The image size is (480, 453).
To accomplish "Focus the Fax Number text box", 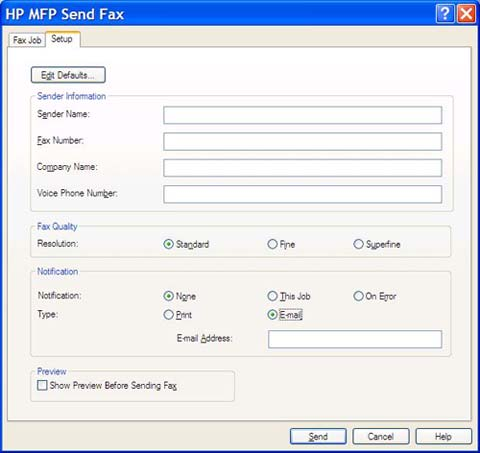I will 303,141.
